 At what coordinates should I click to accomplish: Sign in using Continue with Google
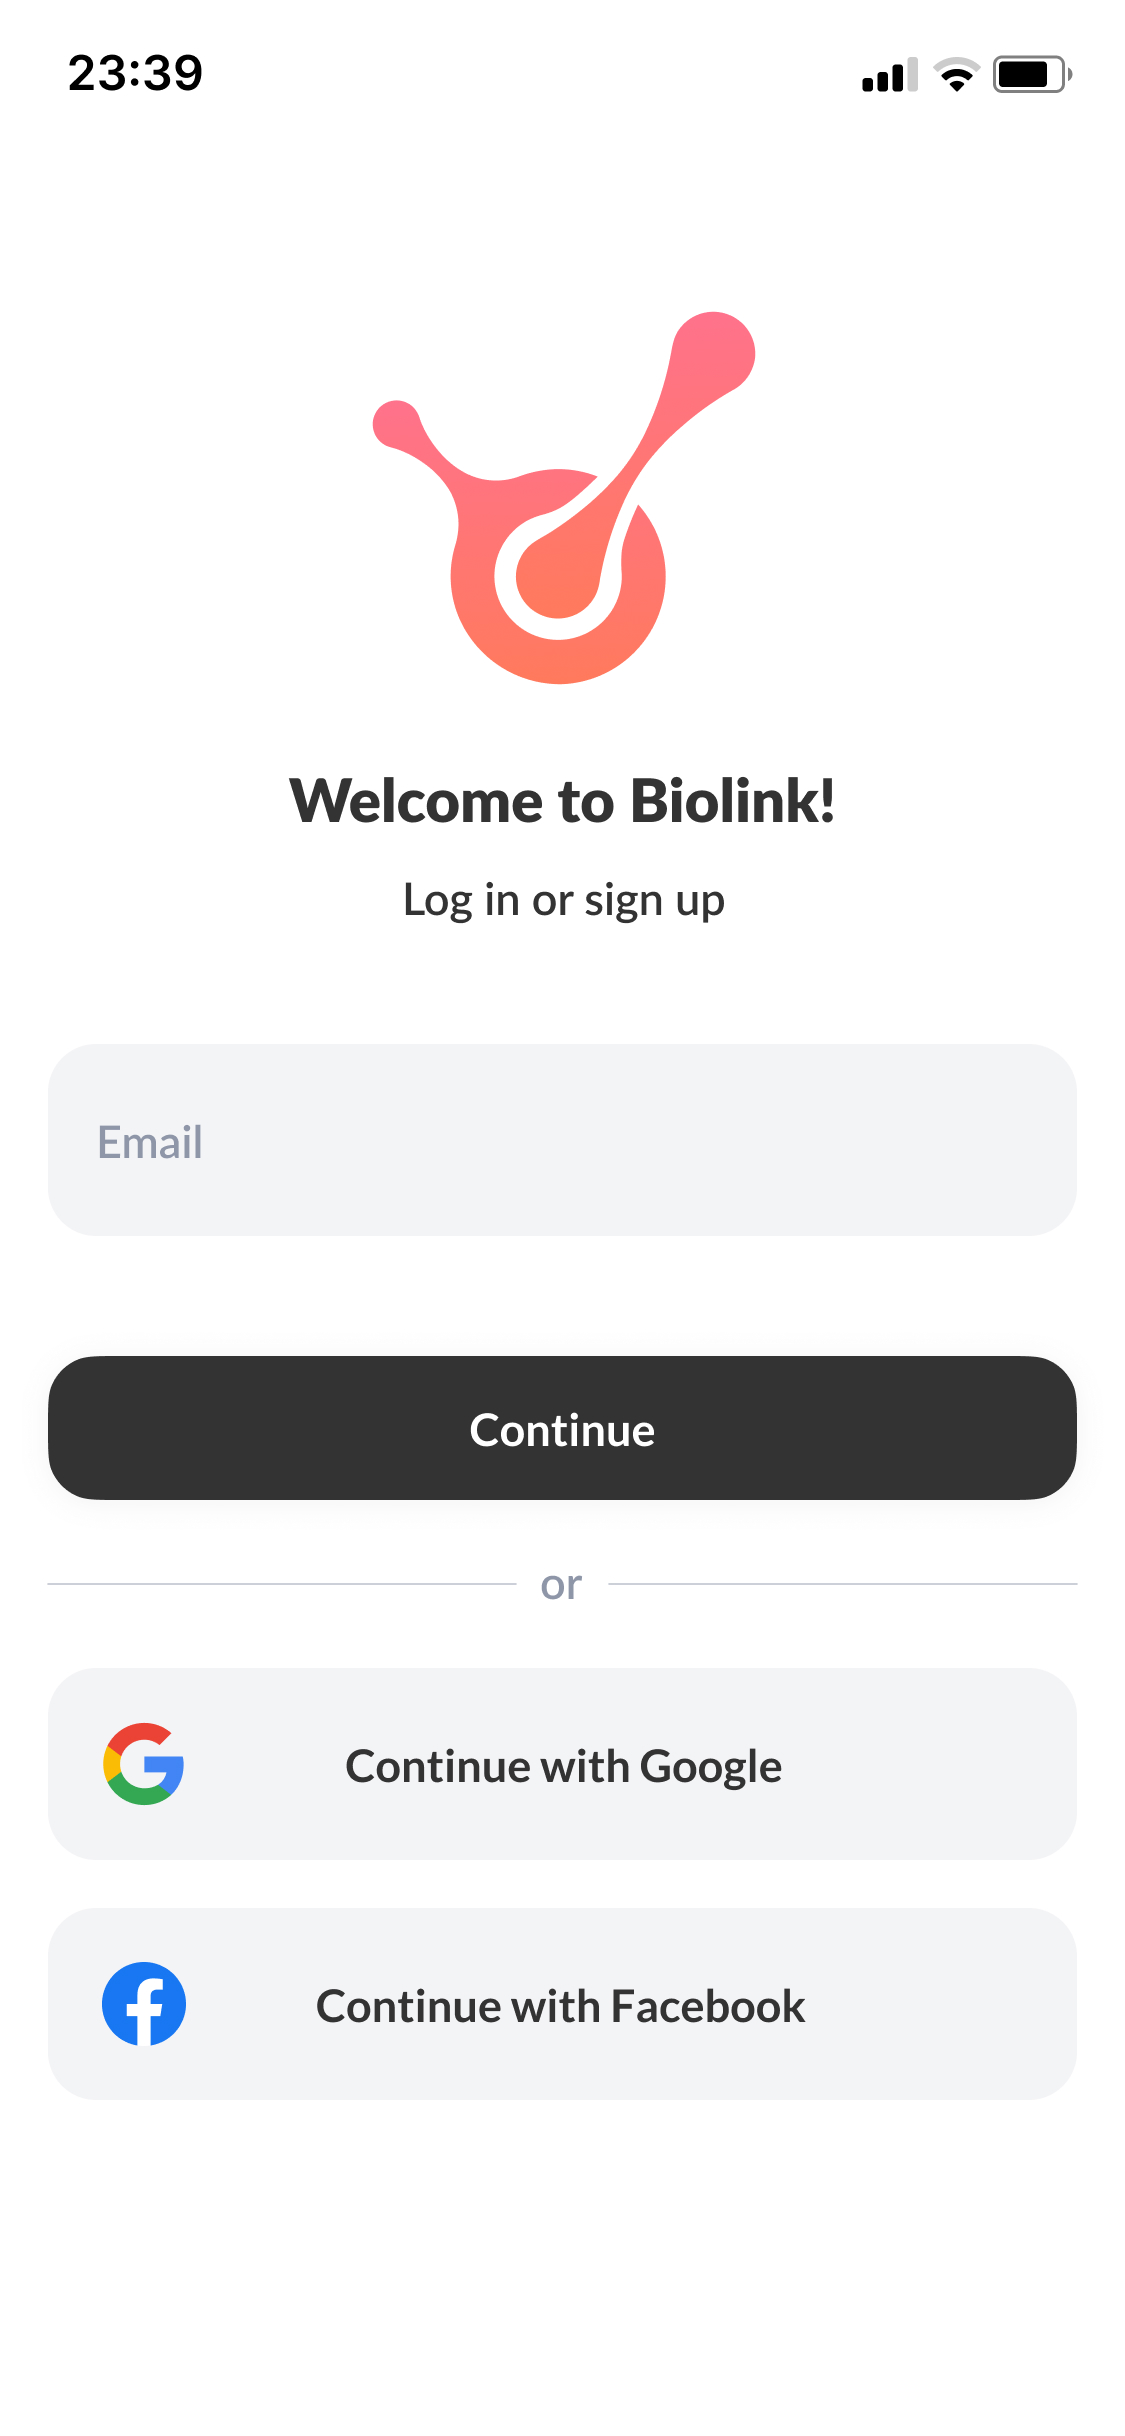point(562,1764)
